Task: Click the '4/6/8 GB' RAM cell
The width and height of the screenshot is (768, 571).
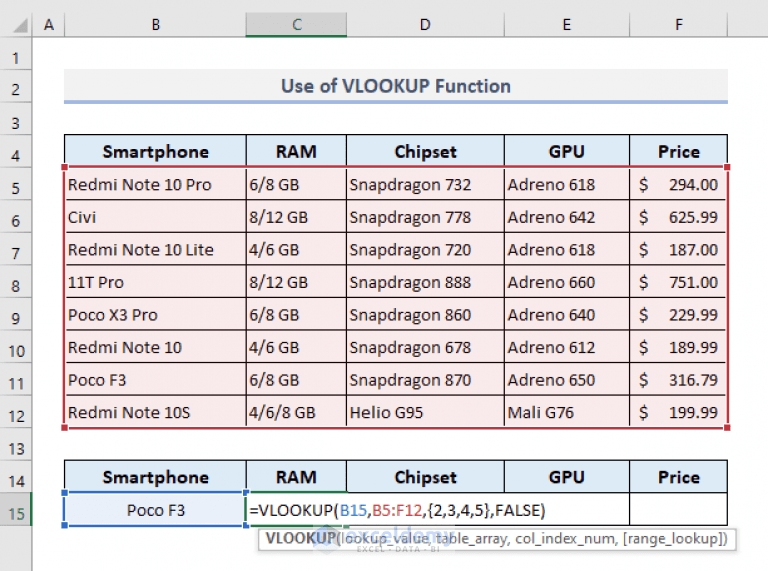Action: coord(296,412)
